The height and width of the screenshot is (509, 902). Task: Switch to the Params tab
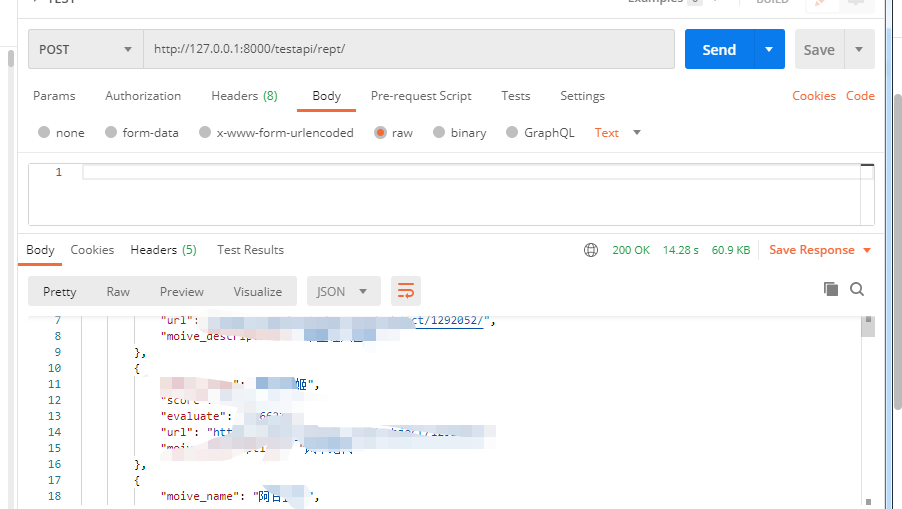54,96
